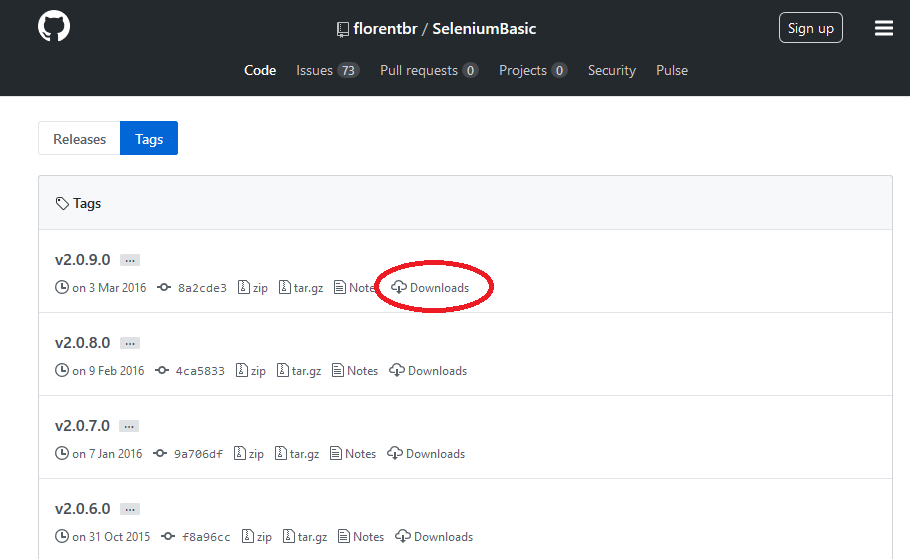Click the 73 issues counter badge
910x559 pixels.
point(348,70)
